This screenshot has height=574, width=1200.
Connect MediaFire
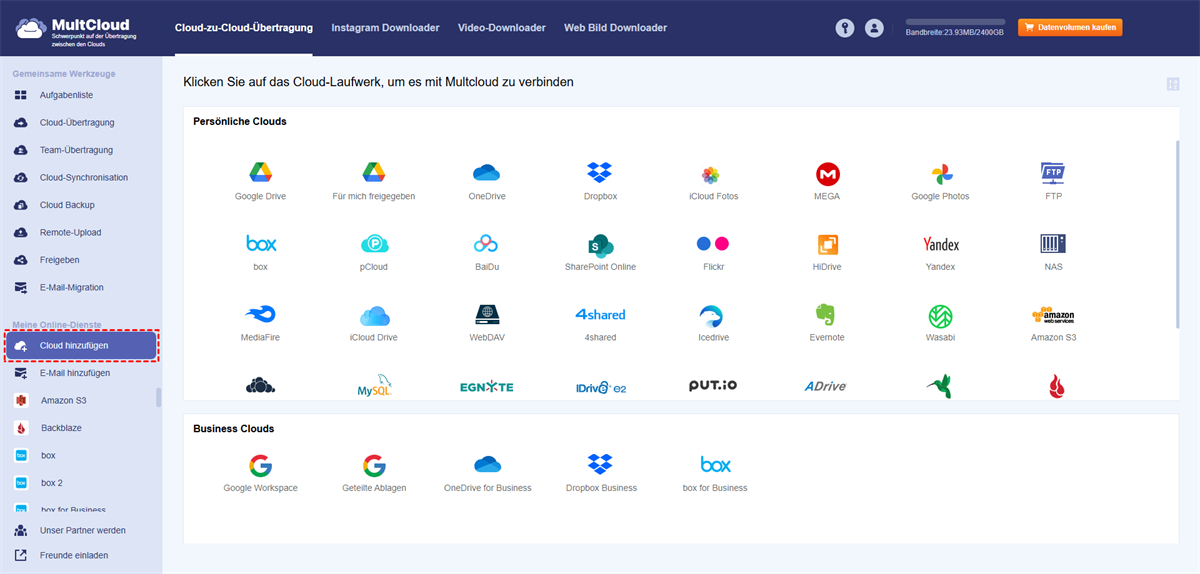tap(260, 315)
